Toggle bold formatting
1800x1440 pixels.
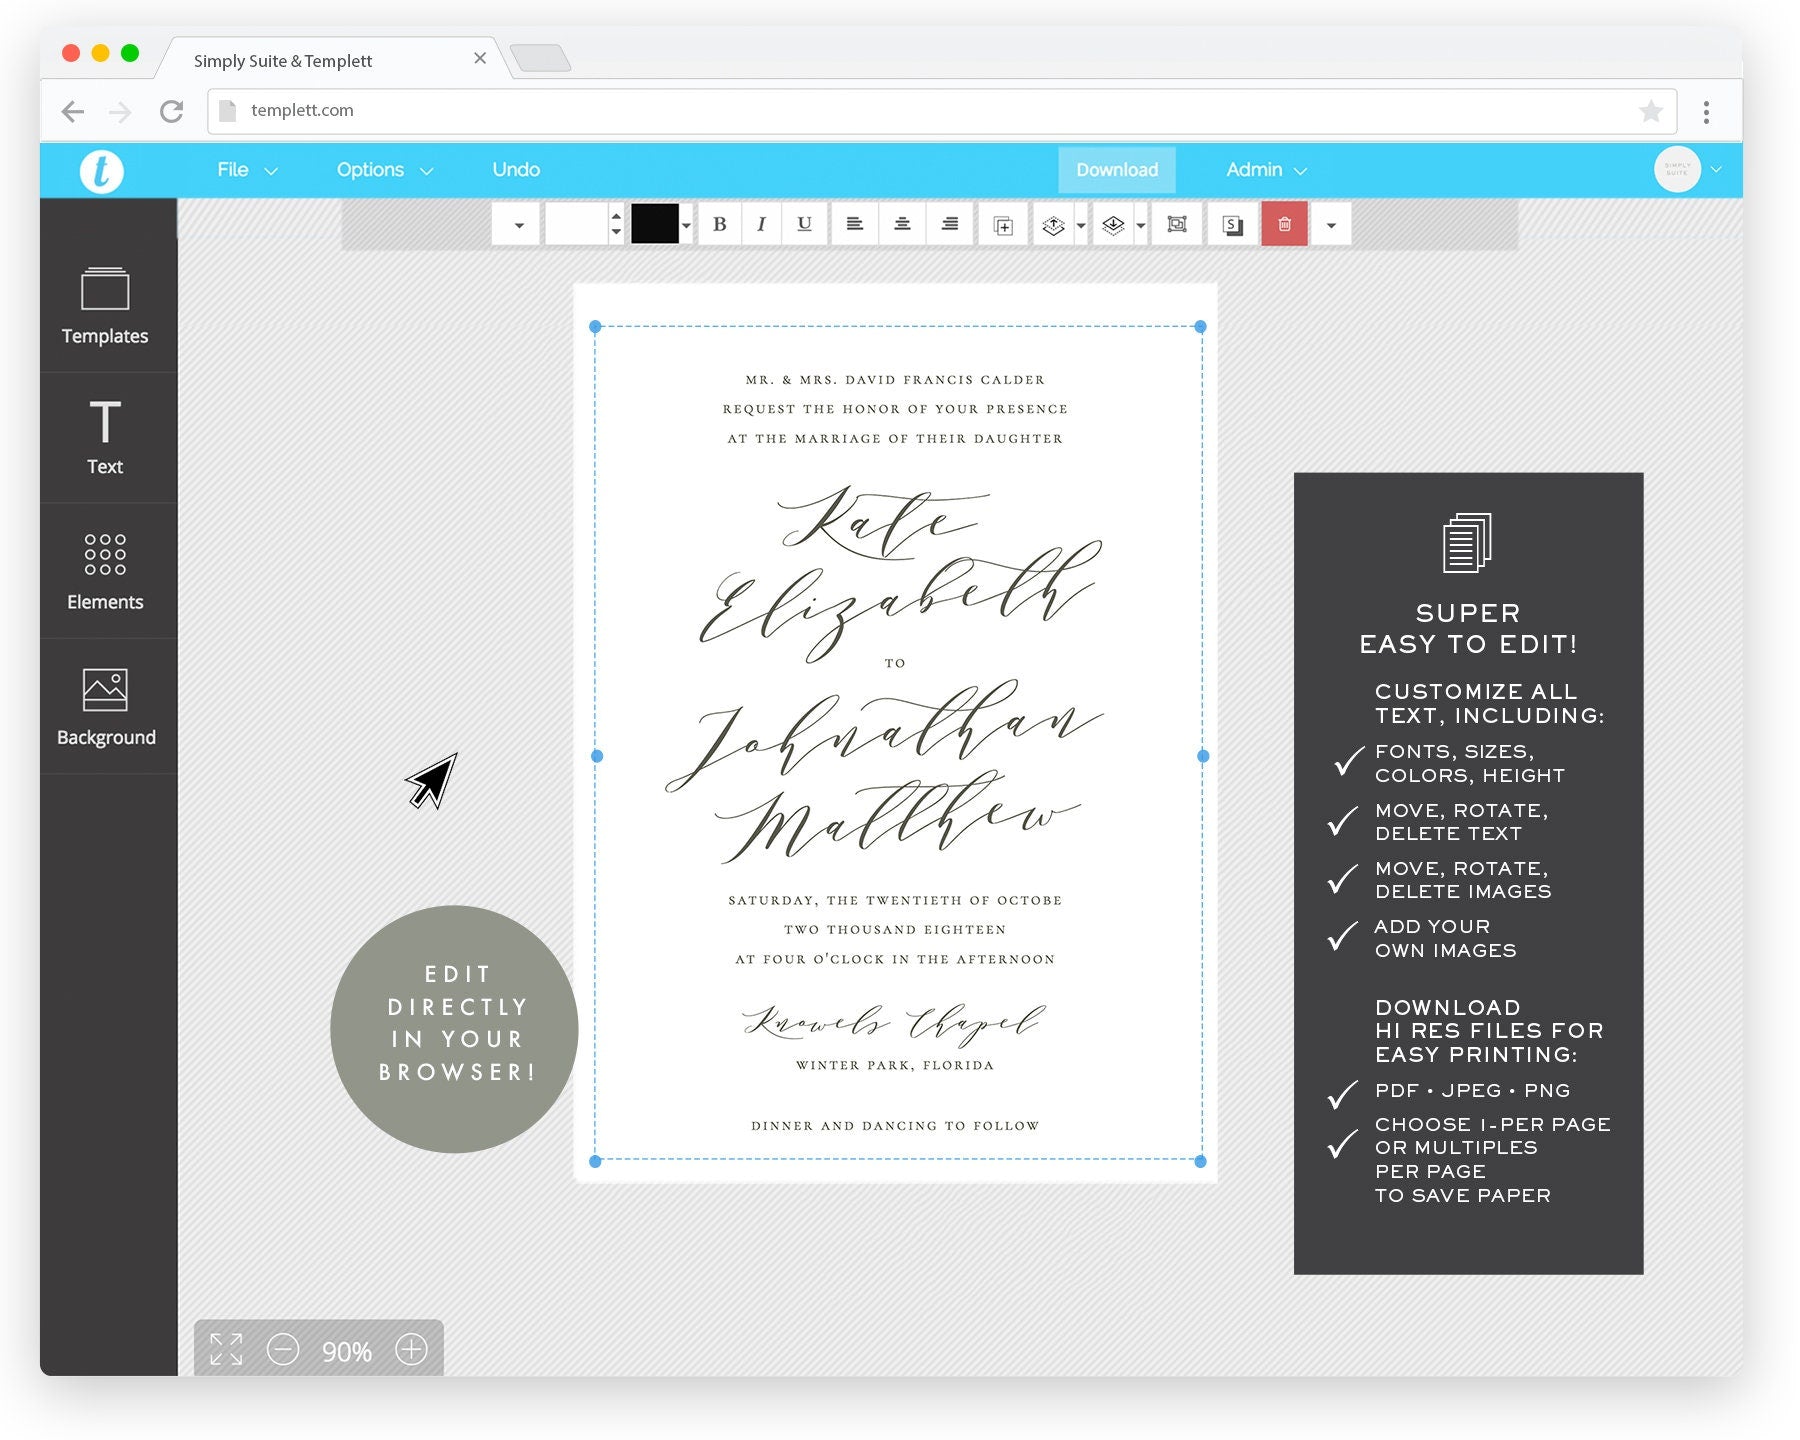tap(719, 224)
